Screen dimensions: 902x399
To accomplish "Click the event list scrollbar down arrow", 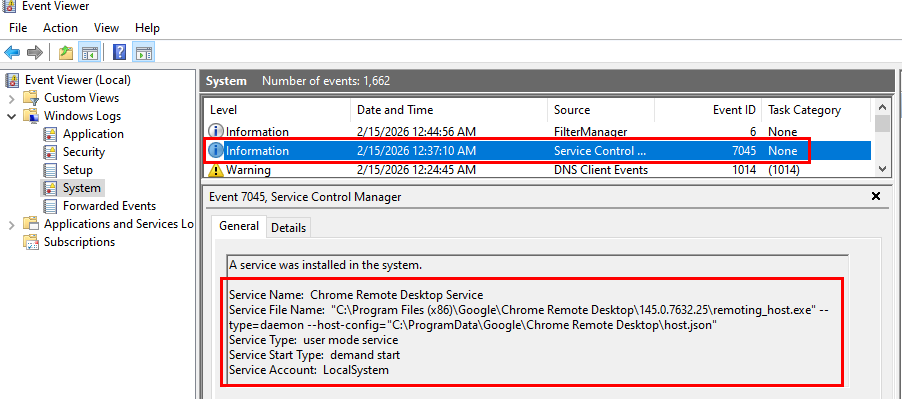I will (x=882, y=169).
